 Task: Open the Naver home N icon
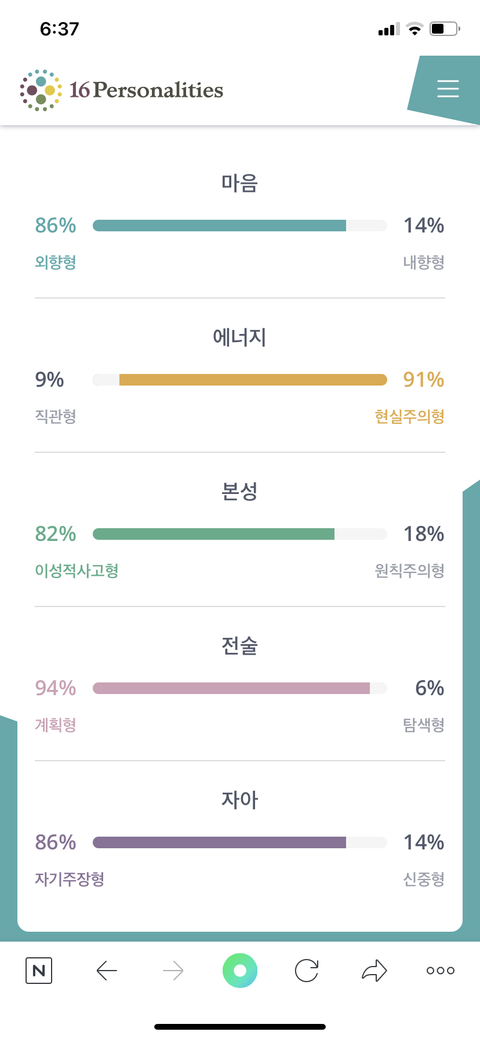[x=39, y=971]
